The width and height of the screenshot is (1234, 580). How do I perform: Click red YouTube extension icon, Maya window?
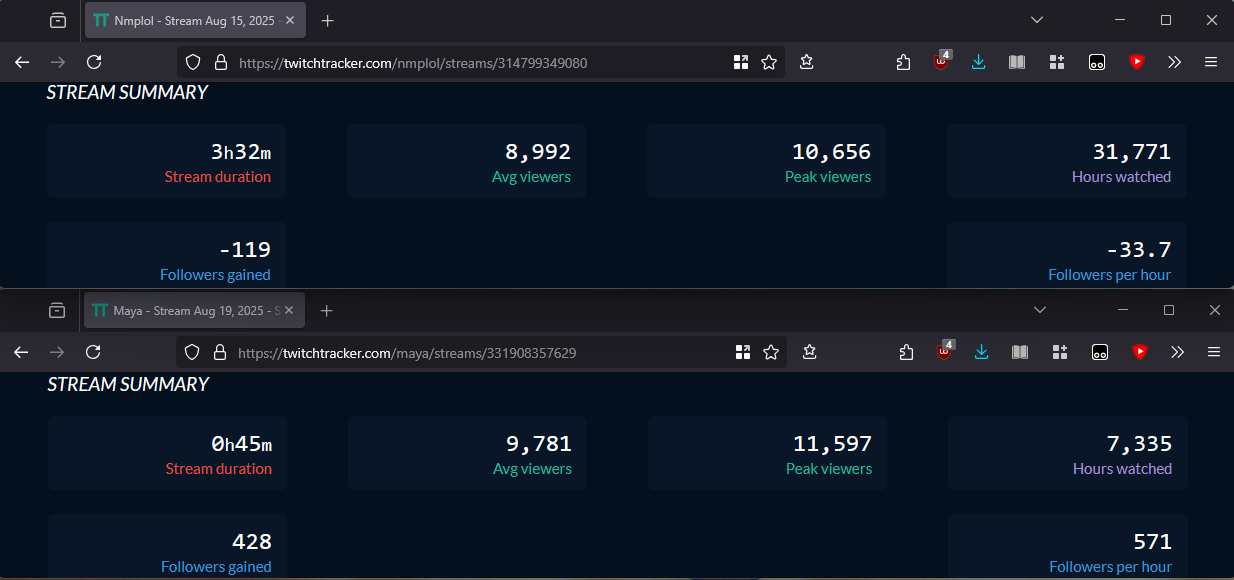point(1139,352)
